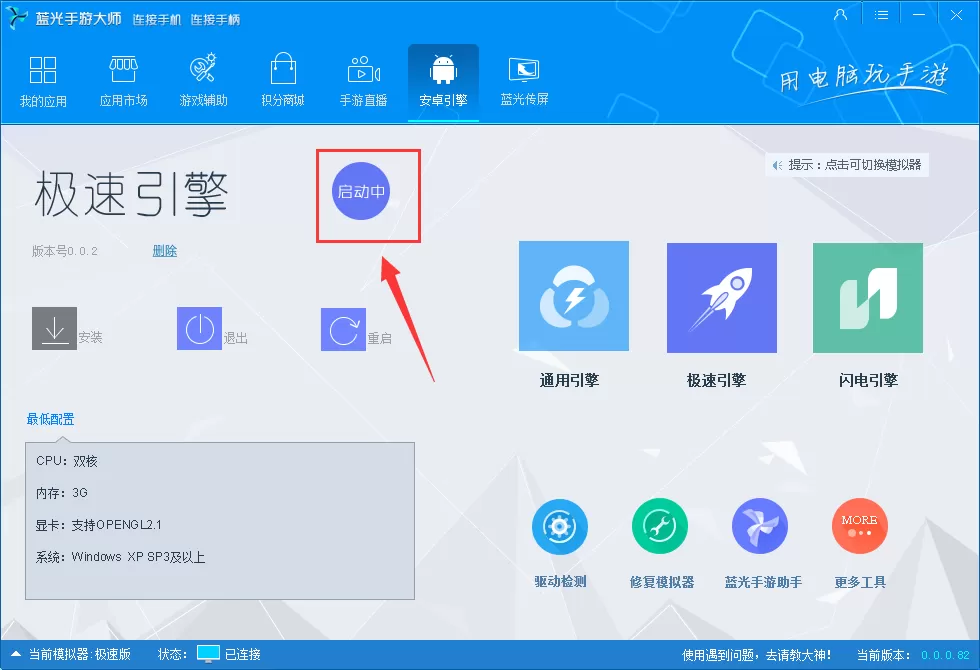Image resolution: width=980 pixels, height=670 pixels.
Task: Click 最低配置 minimum requirements heading
Action: [x=51, y=419]
